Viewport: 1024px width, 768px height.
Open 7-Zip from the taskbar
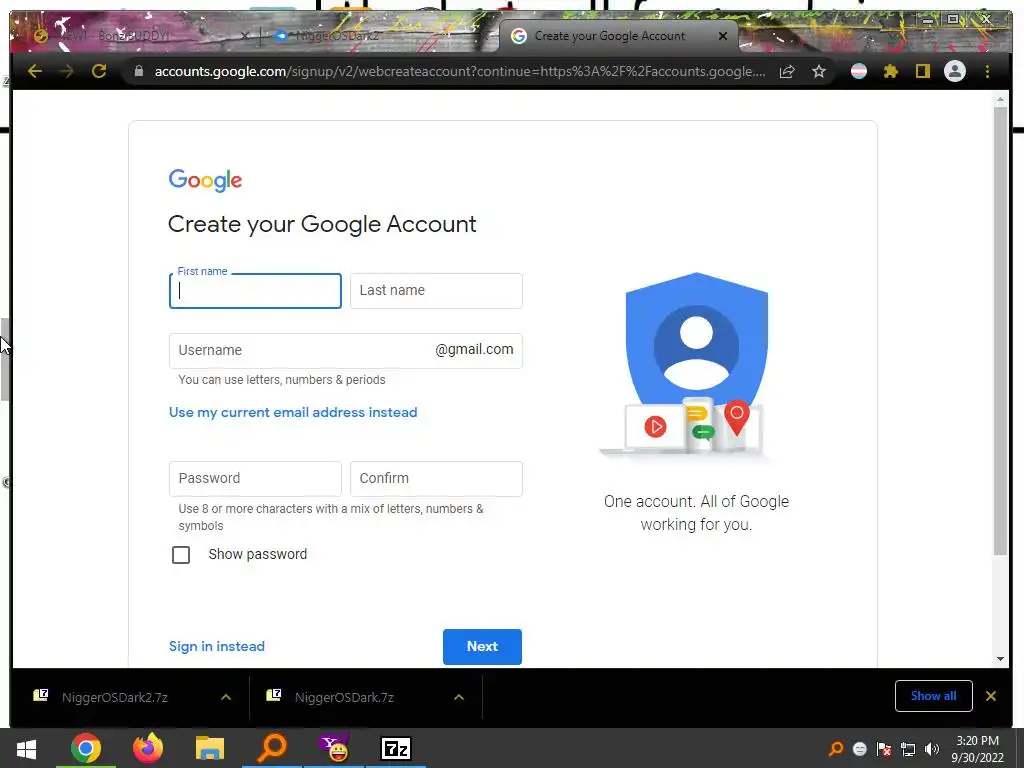(396, 748)
